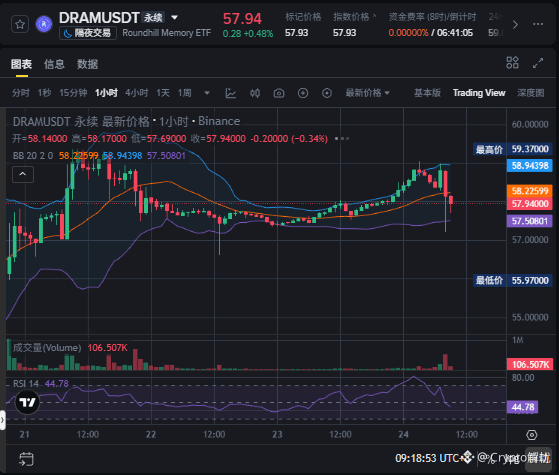Show more ticker stats with right chevron
Viewport: 559px width, 475px height.
pos(515,25)
